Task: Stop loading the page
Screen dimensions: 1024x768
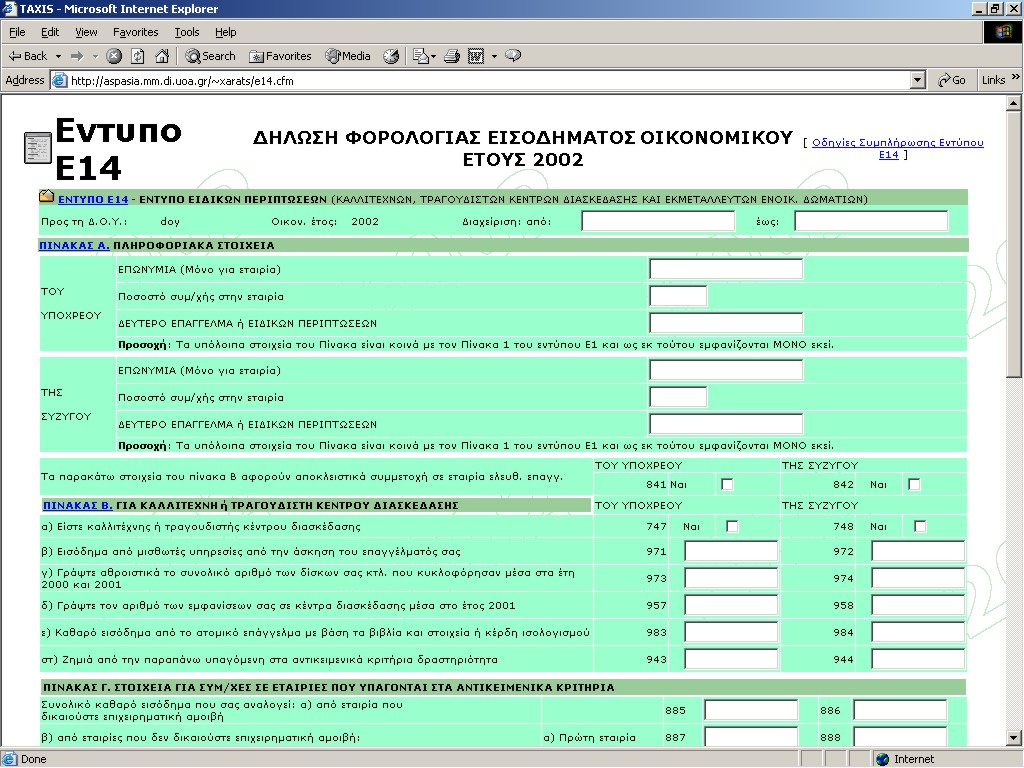Action: (114, 56)
